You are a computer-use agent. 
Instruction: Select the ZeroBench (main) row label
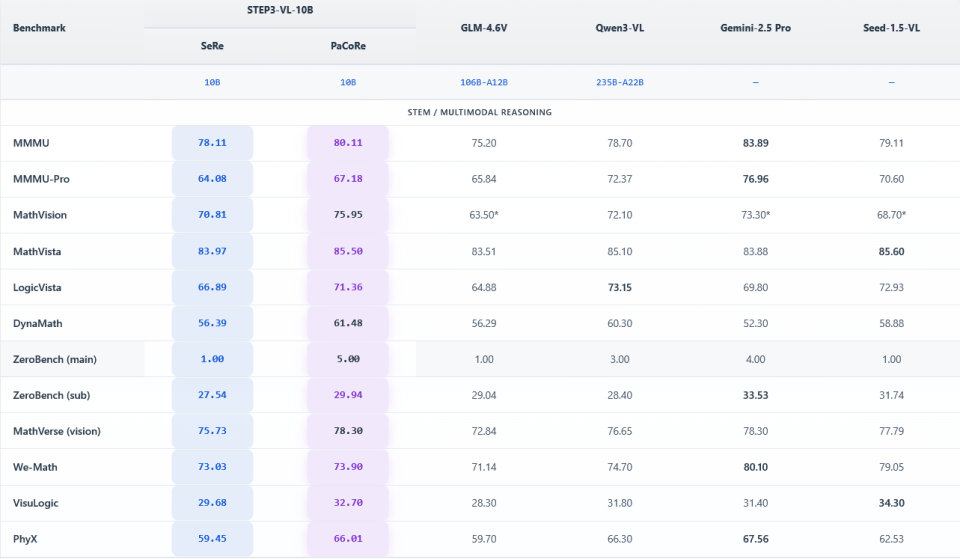pyautogui.click(x=54, y=359)
